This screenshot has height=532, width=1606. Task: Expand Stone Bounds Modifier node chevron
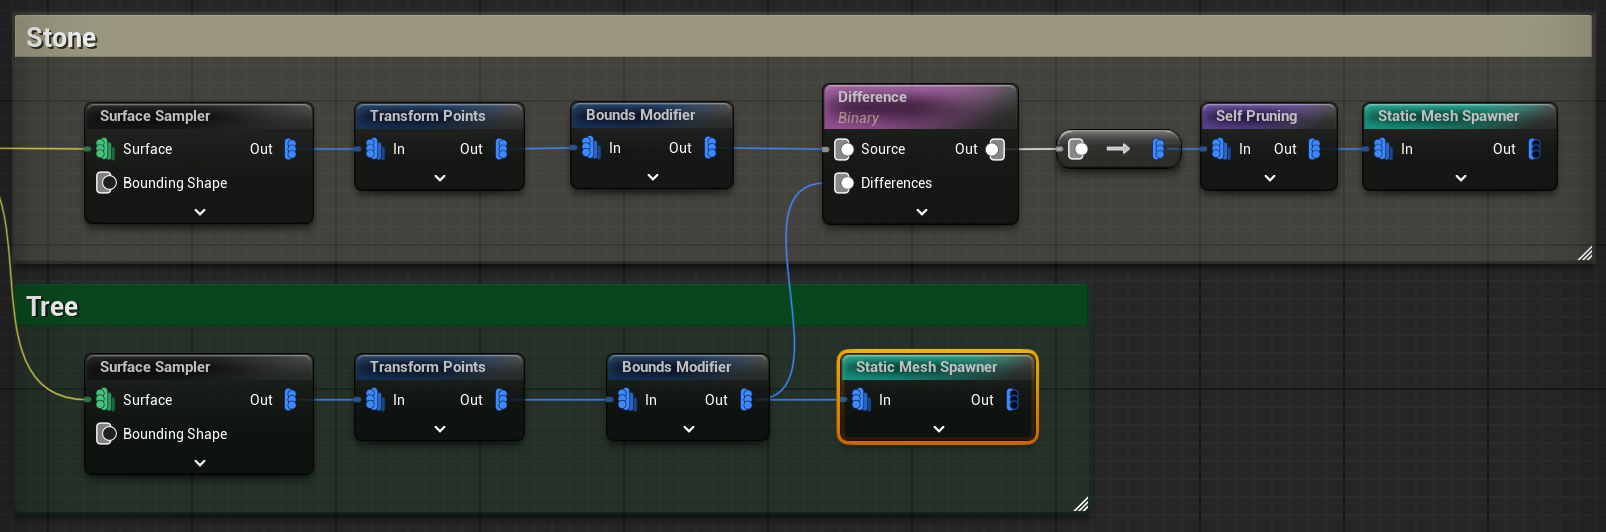653,177
